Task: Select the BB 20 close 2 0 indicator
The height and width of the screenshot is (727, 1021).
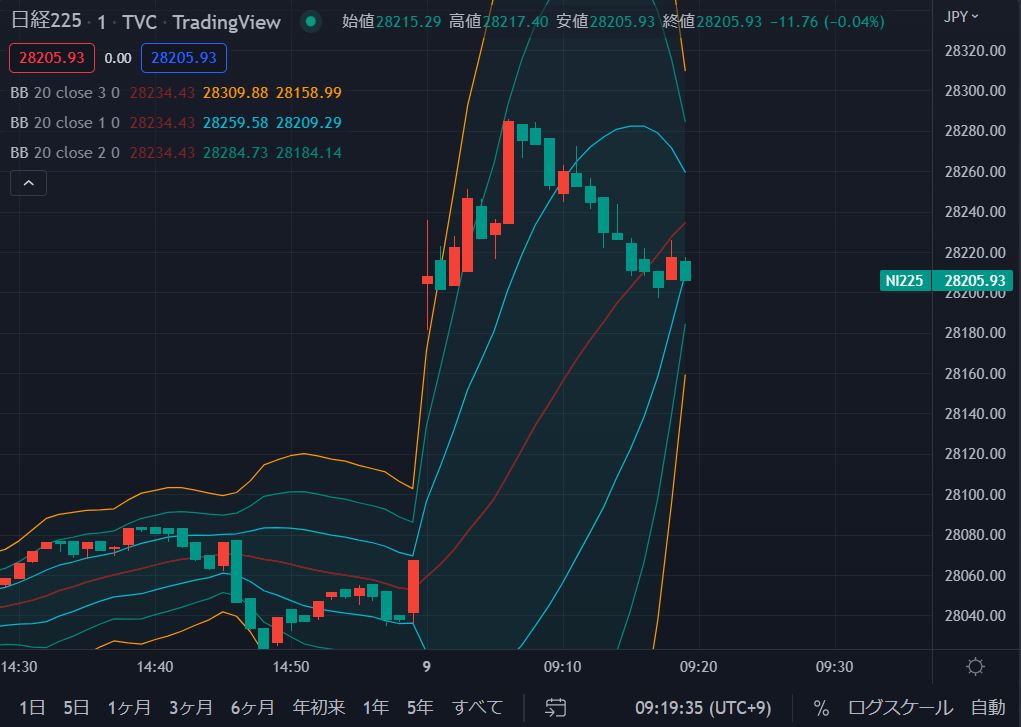Action: point(64,152)
